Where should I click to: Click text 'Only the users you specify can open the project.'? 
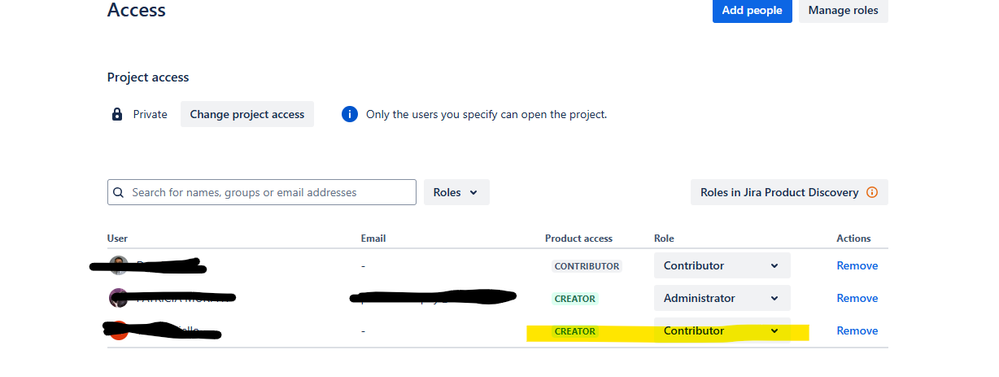point(486,115)
